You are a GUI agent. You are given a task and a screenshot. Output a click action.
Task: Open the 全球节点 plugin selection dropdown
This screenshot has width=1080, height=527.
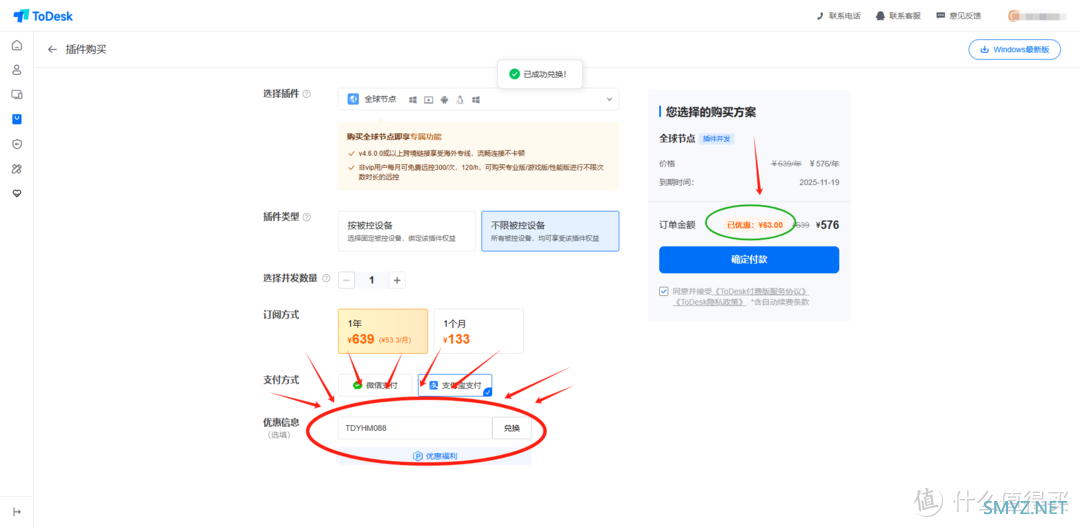(x=479, y=99)
